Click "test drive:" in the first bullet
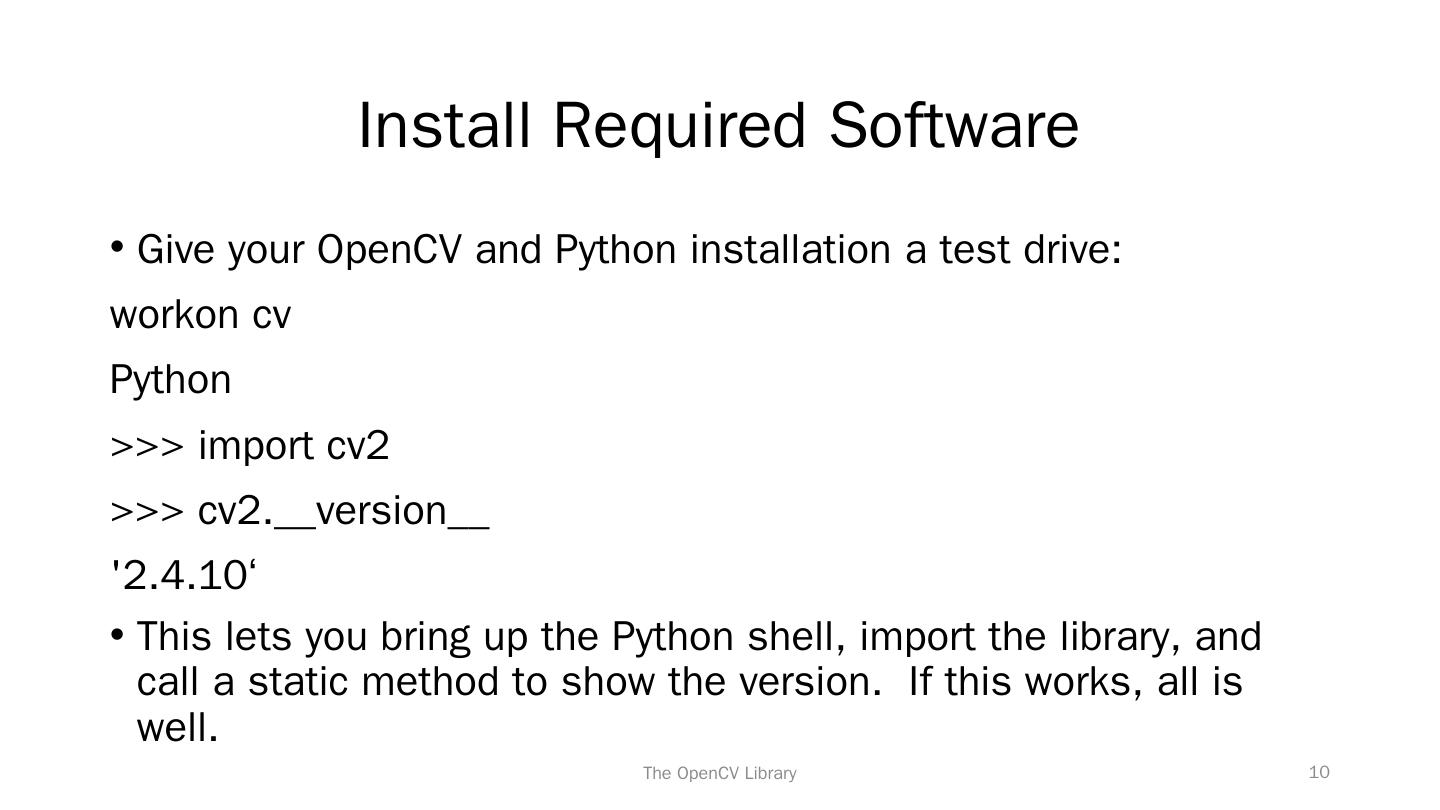1440x810 pixels. pyautogui.click(x=1031, y=250)
